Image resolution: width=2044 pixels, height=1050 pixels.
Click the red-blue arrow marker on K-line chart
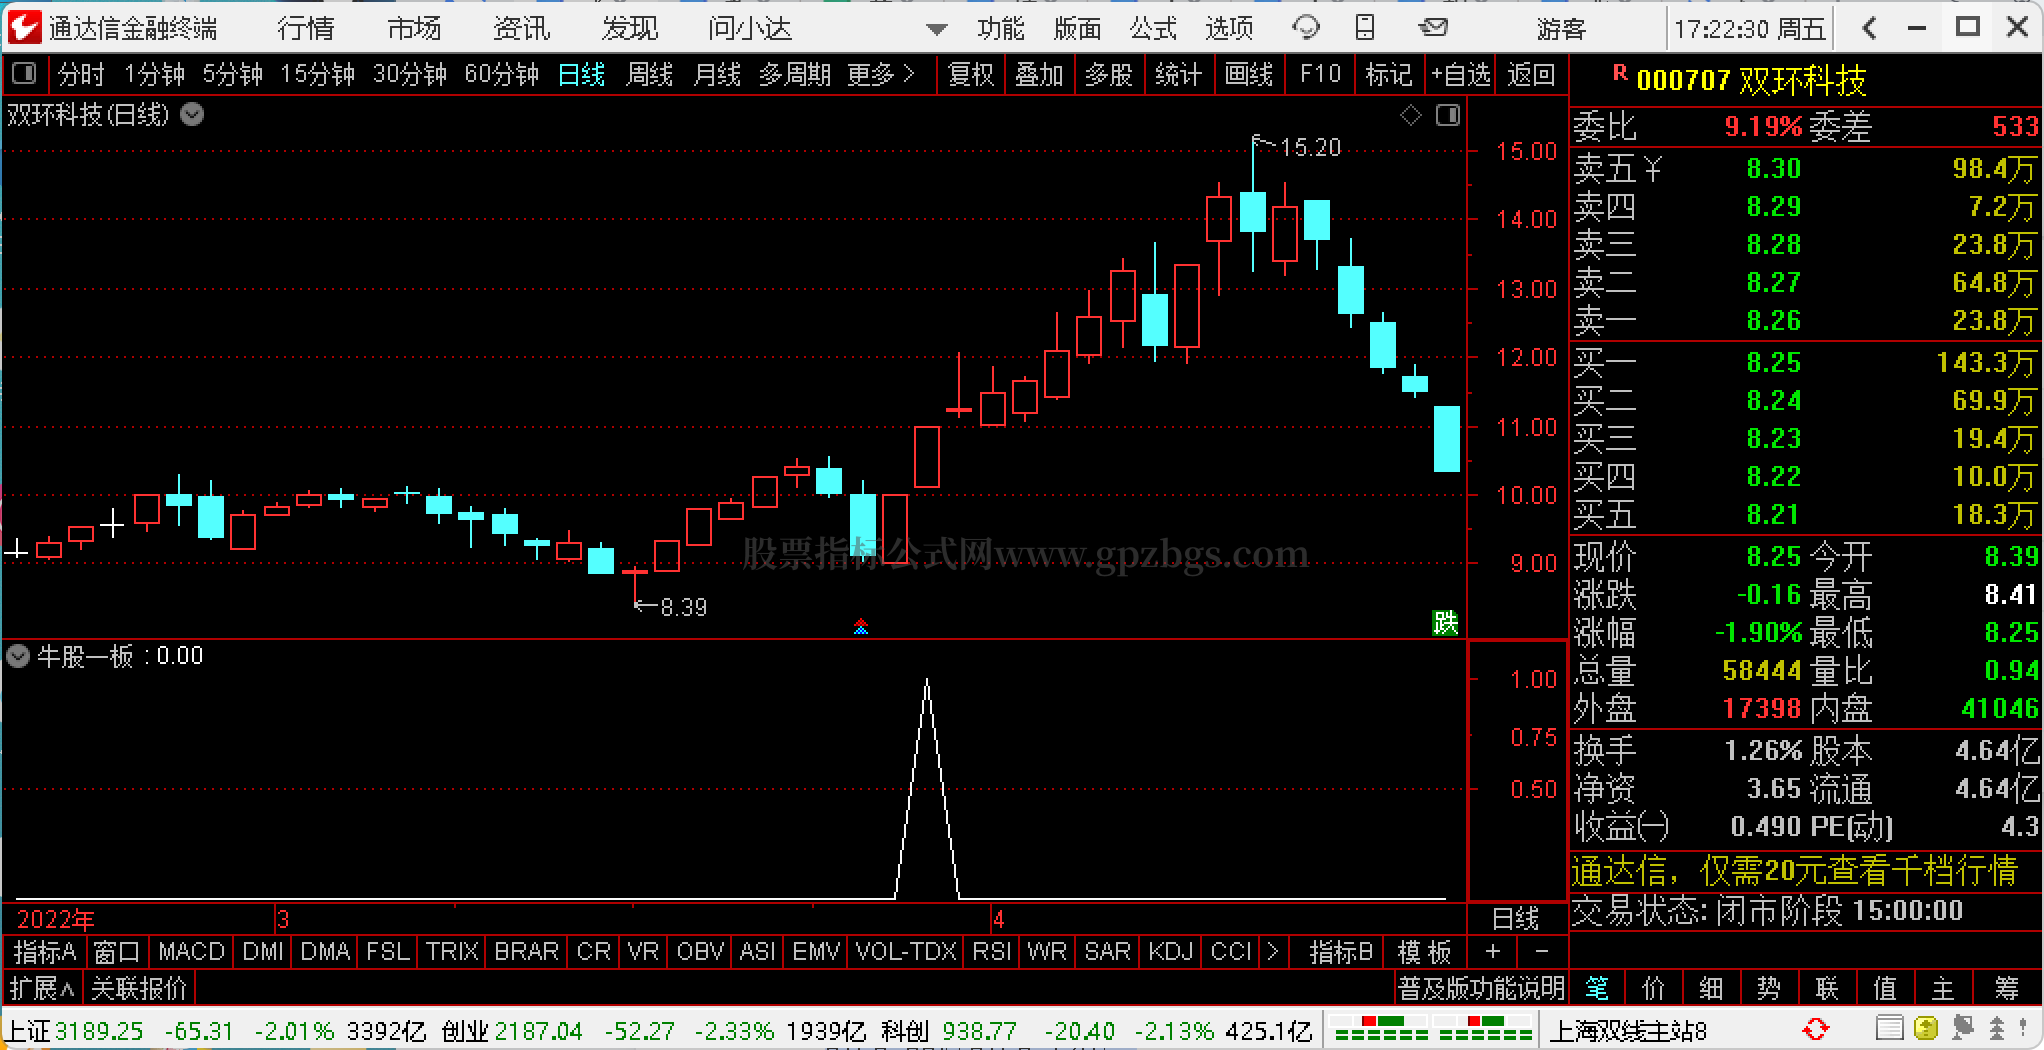click(x=861, y=626)
